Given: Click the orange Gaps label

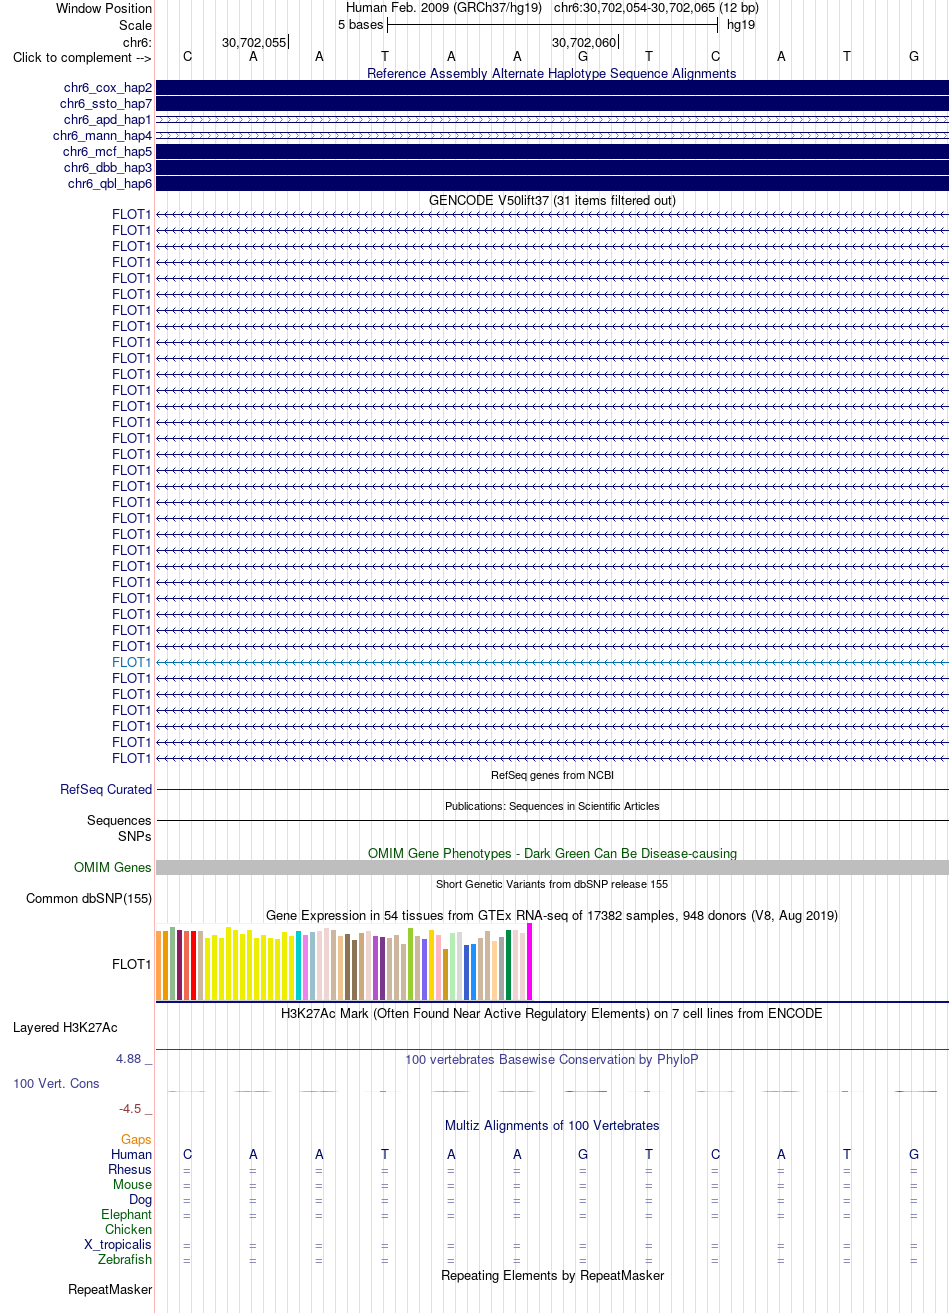Looking at the screenshot, I should (x=136, y=1140).
